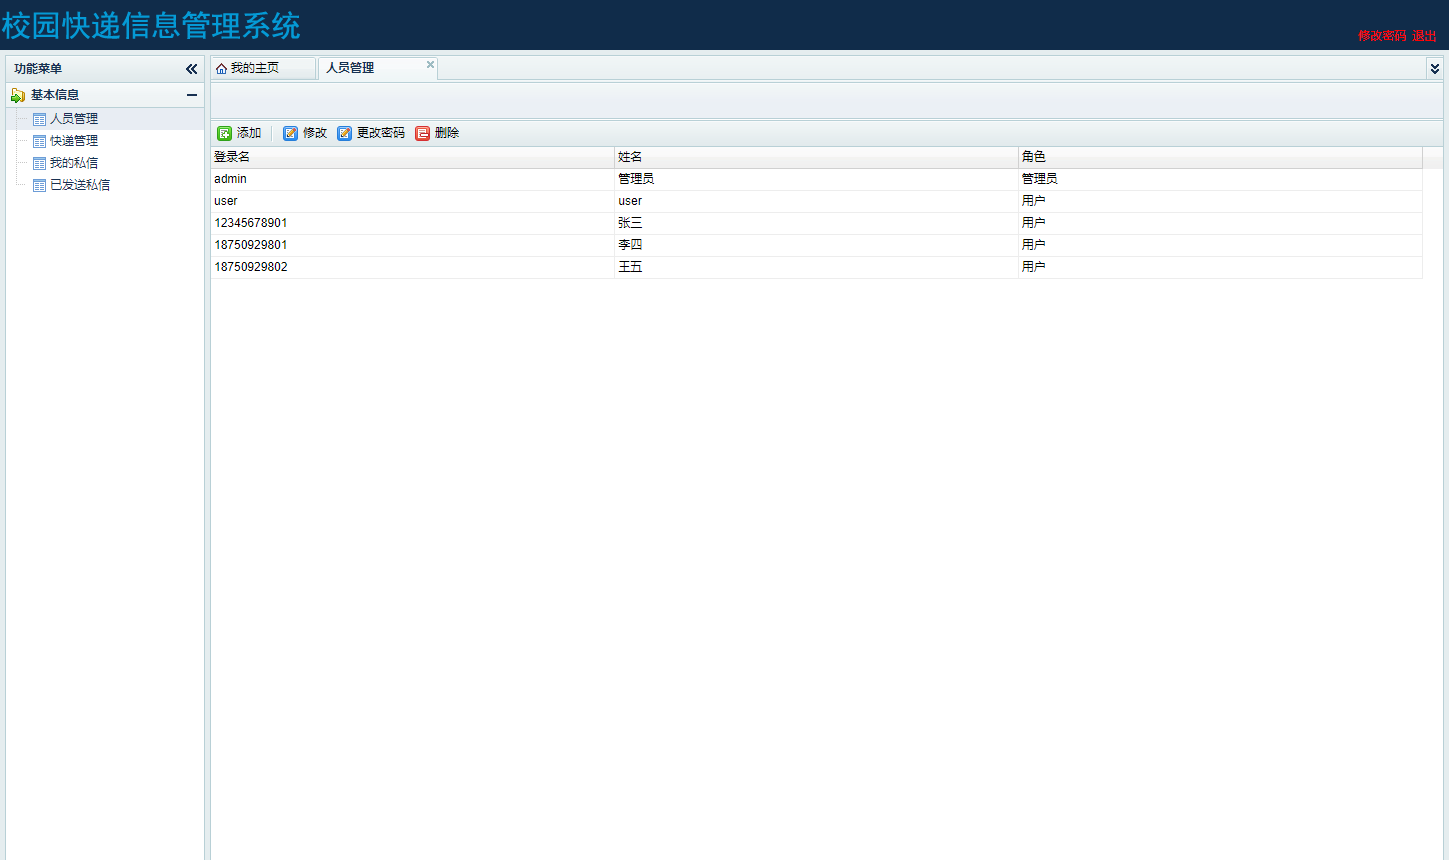Click the 退出 logout link
Screen dimensions: 1449x860
pos(1424,36)
